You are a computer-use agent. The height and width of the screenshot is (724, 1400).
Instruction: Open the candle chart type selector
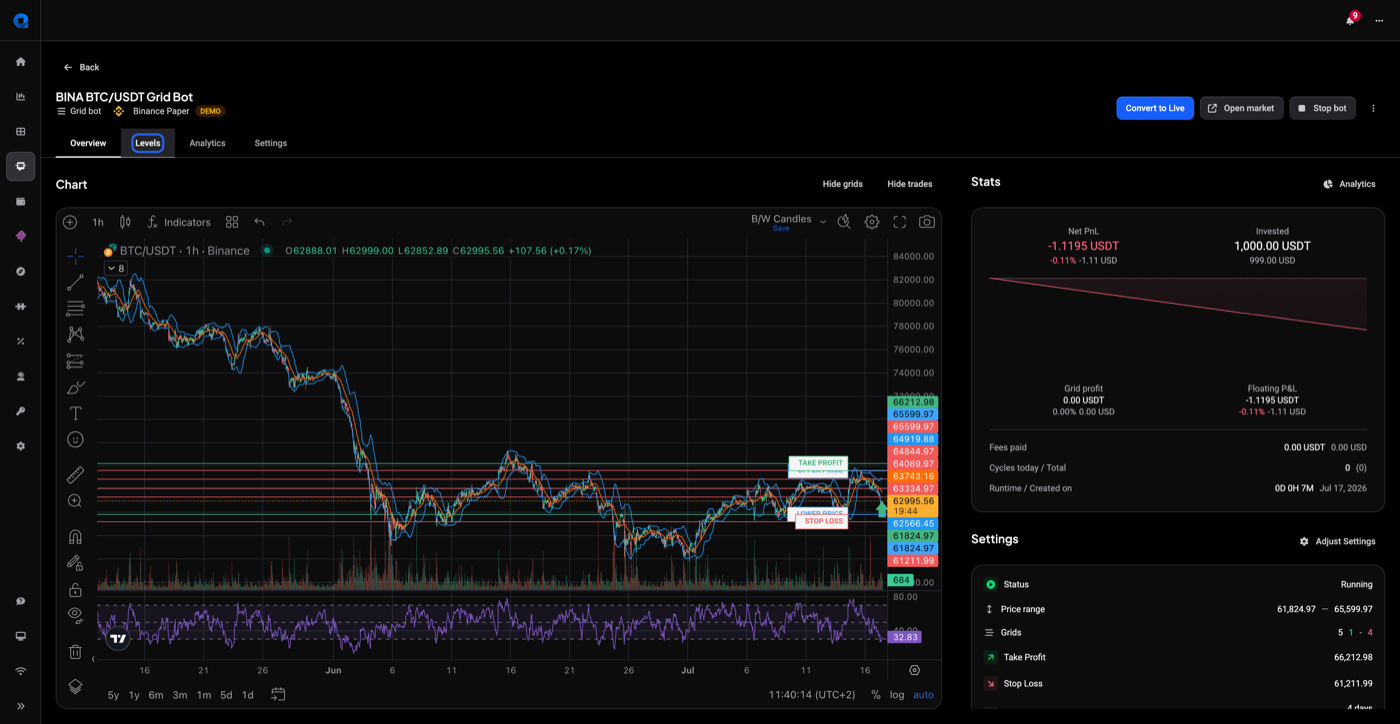point(125,222)
